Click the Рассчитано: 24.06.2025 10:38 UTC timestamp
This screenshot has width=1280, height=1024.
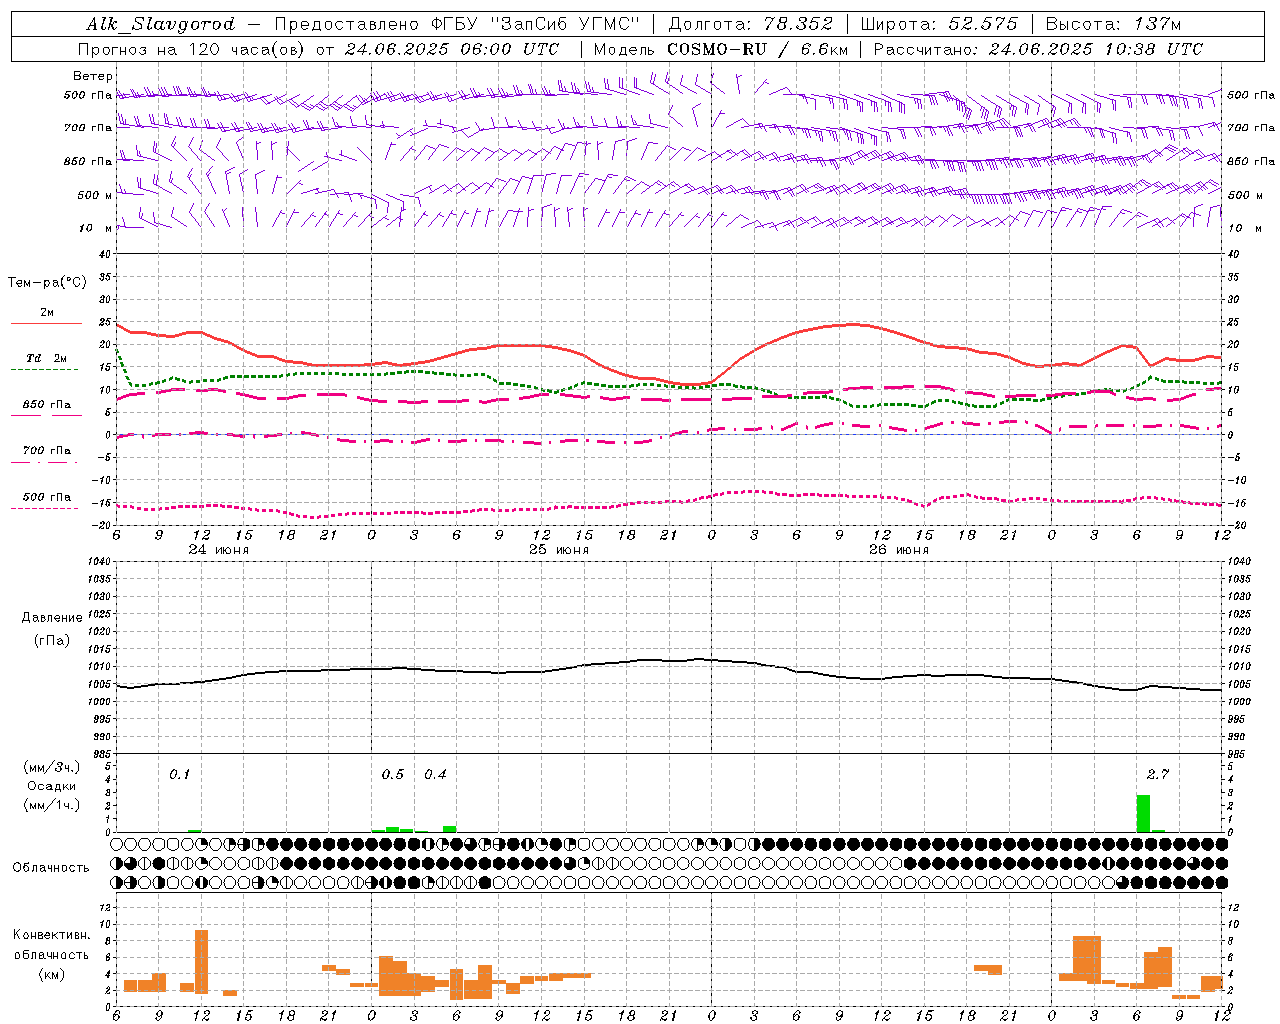pyautogui.click(x=1038, y=49)
